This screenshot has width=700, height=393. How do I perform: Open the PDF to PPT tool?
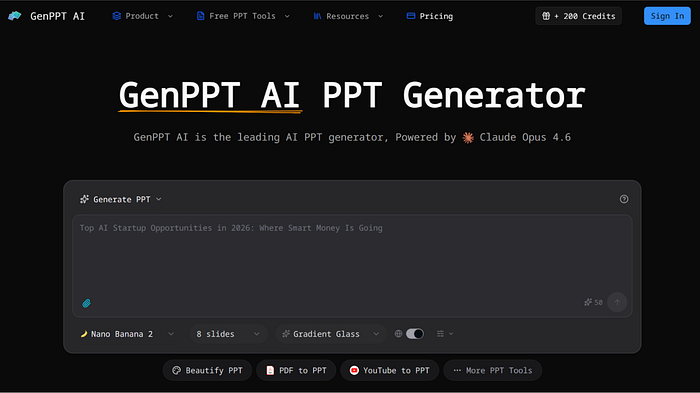(x=296, y=371)
